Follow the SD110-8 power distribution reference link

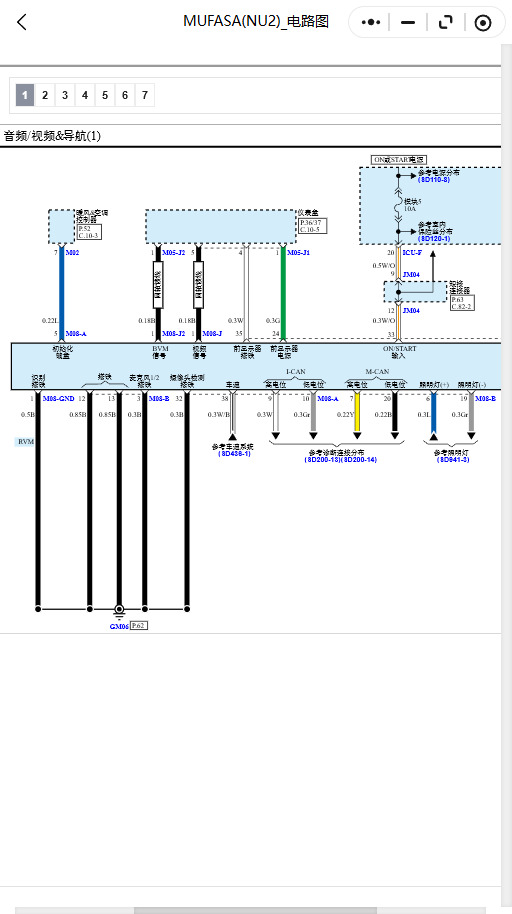coord(433,180)
